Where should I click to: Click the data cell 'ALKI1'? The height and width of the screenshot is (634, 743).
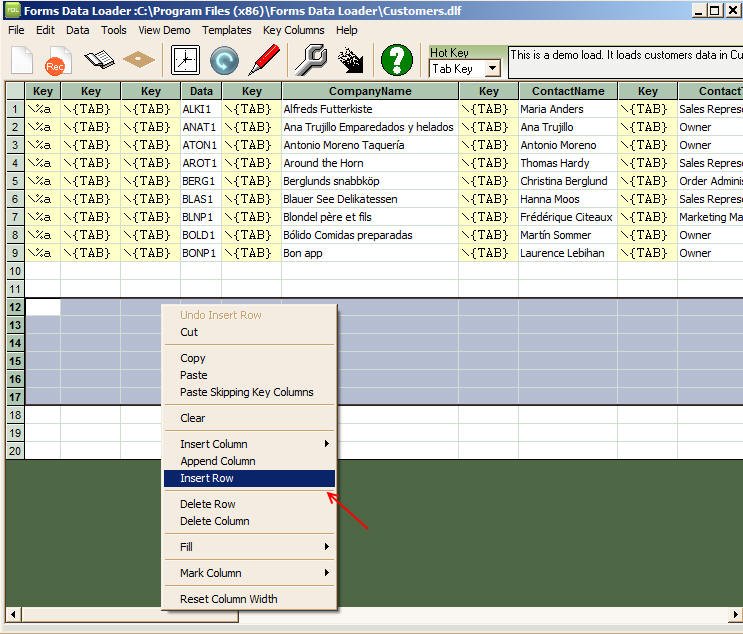[201, 109]
